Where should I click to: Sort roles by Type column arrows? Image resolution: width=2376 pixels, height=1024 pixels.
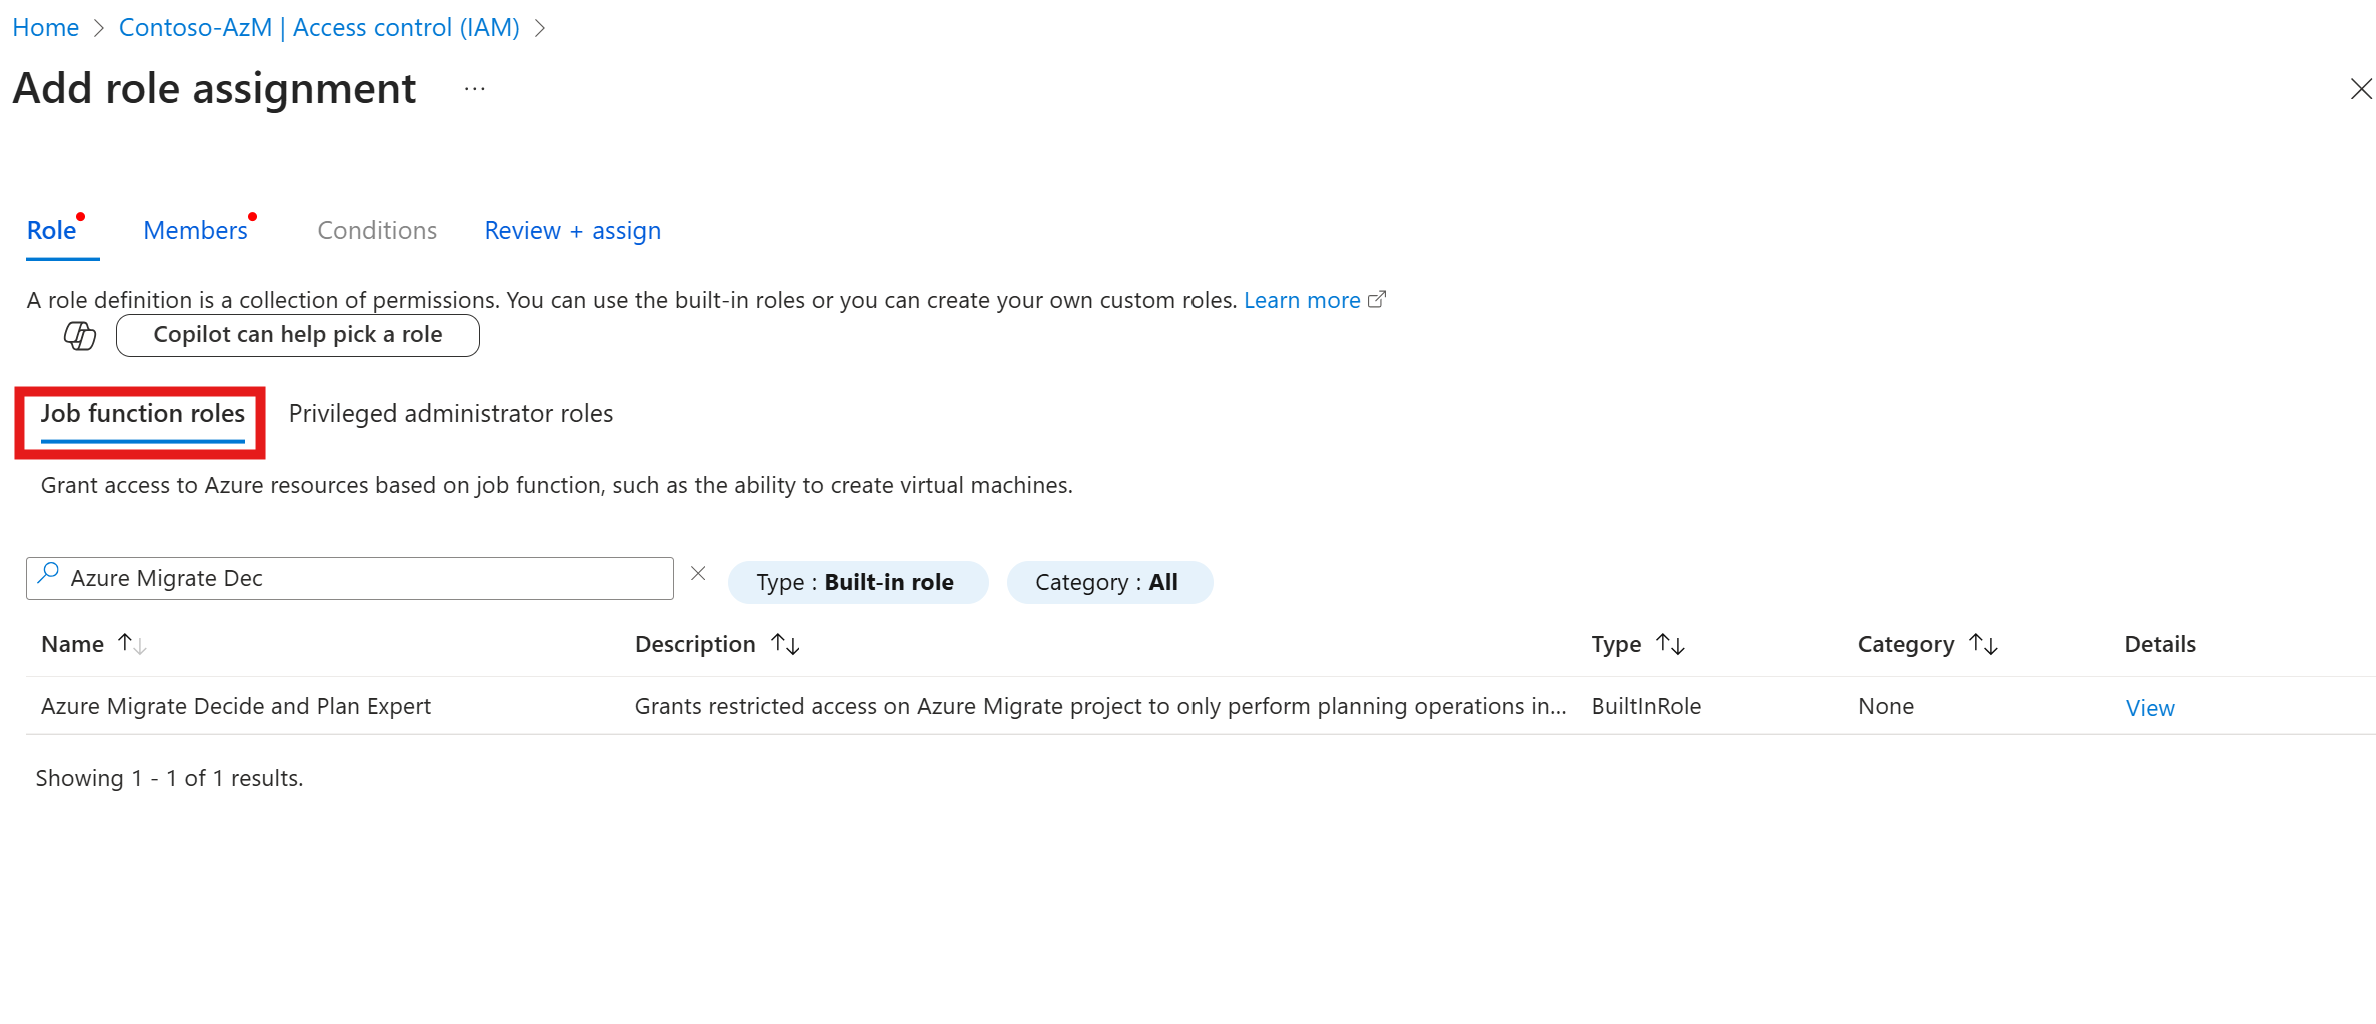[x=1670, y=644]
